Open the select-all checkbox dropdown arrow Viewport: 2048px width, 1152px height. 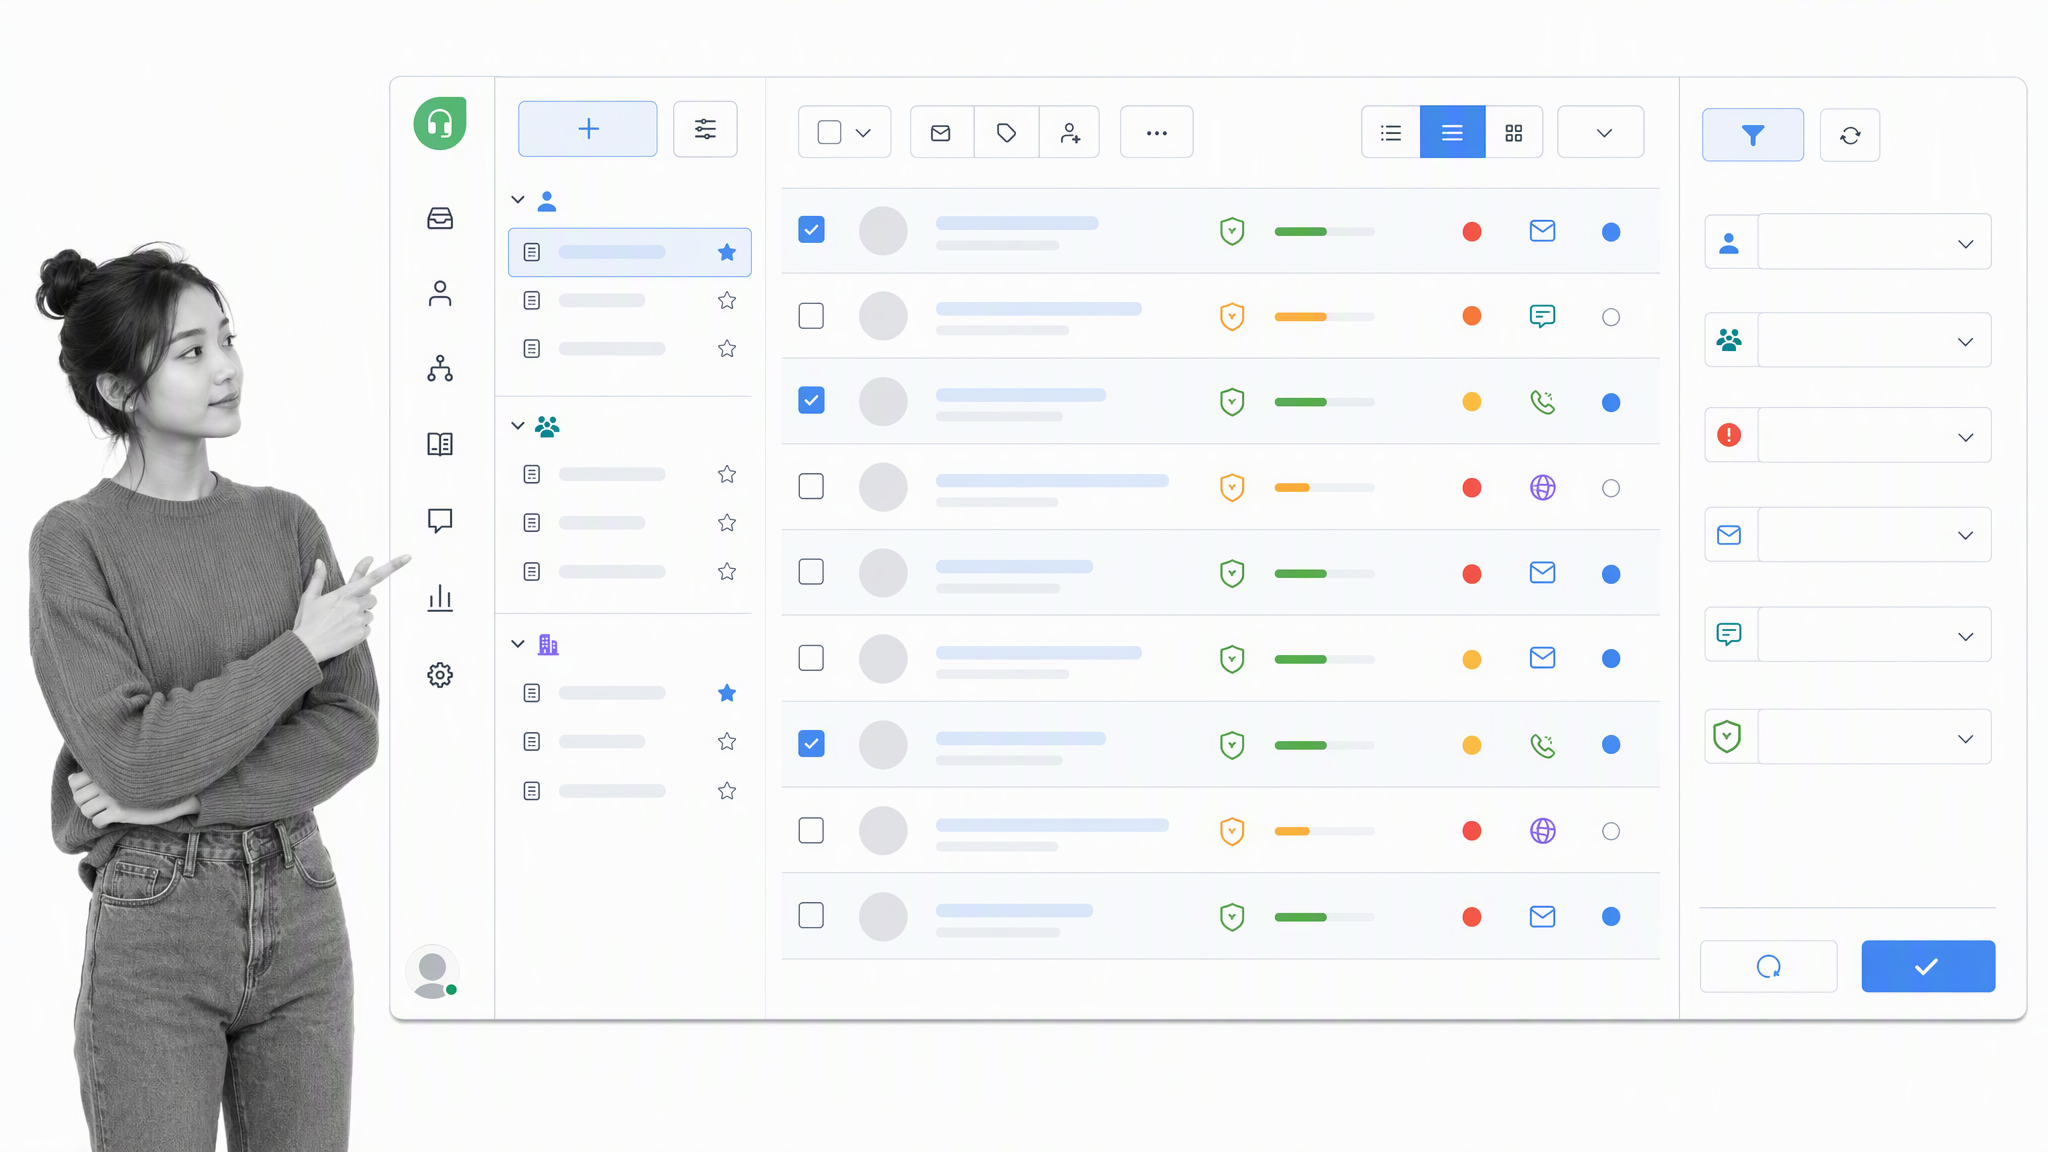pos(864,133)
